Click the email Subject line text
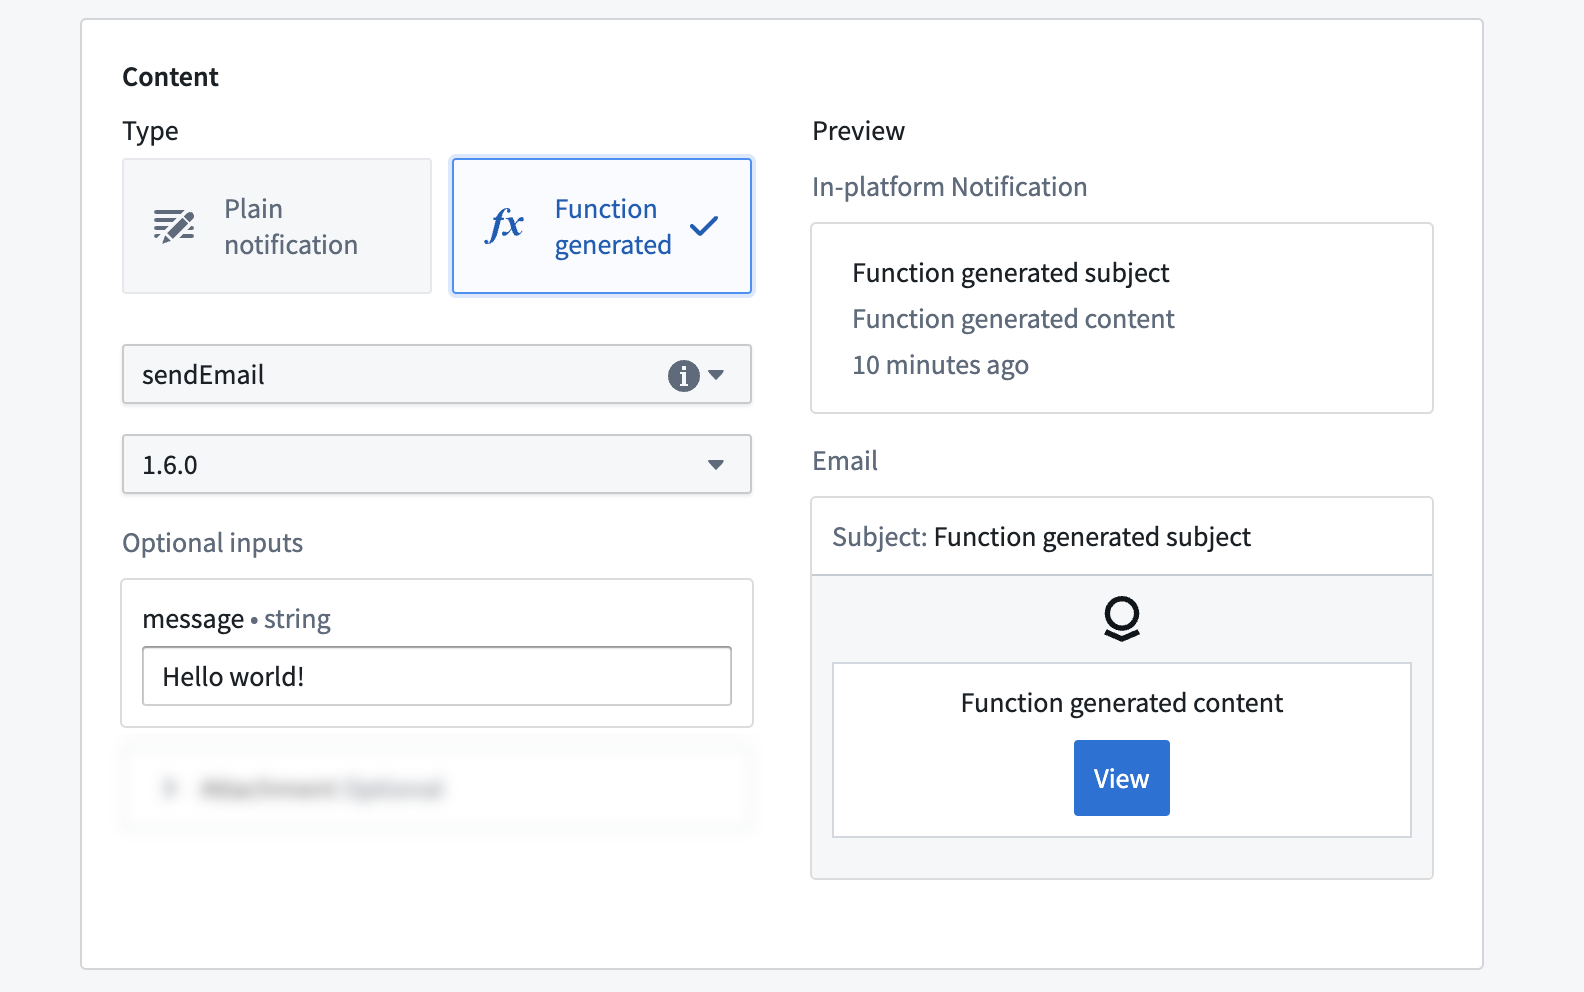Image resolution: width=1584 pixels, height=992 pixels. point(1041,537)
